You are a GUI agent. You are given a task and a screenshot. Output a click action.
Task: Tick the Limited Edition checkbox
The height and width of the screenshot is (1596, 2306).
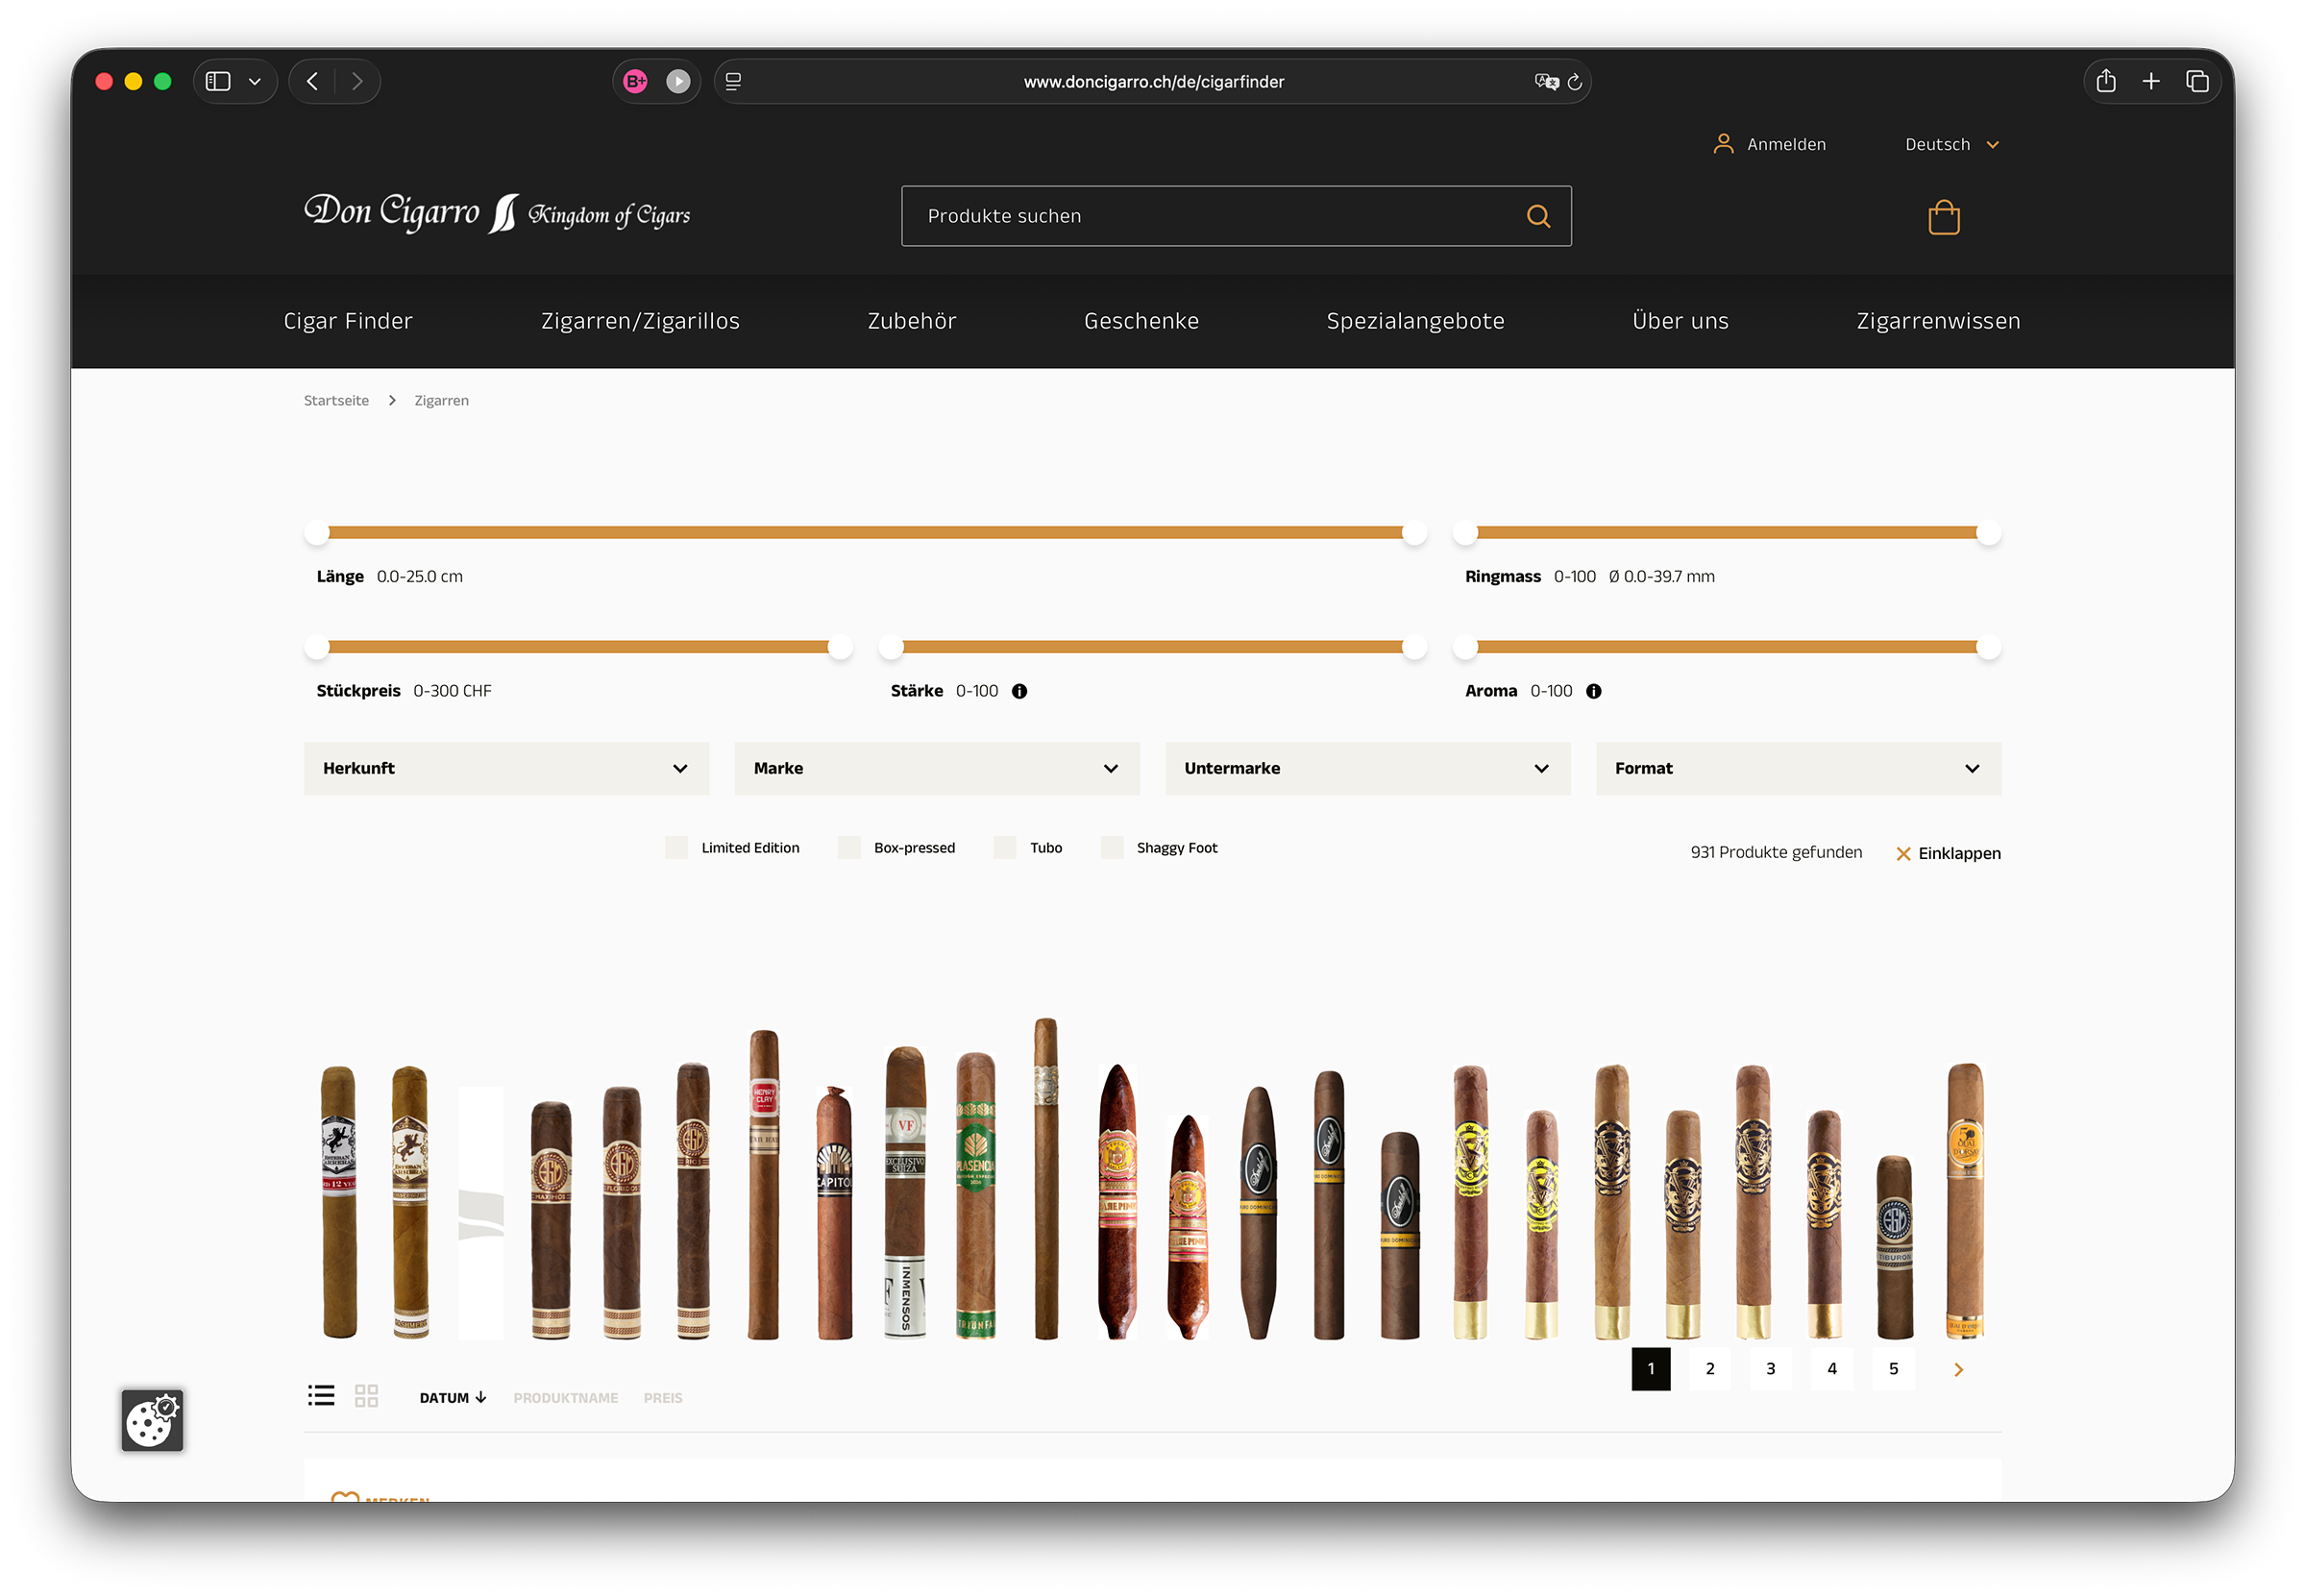point(676,848)
